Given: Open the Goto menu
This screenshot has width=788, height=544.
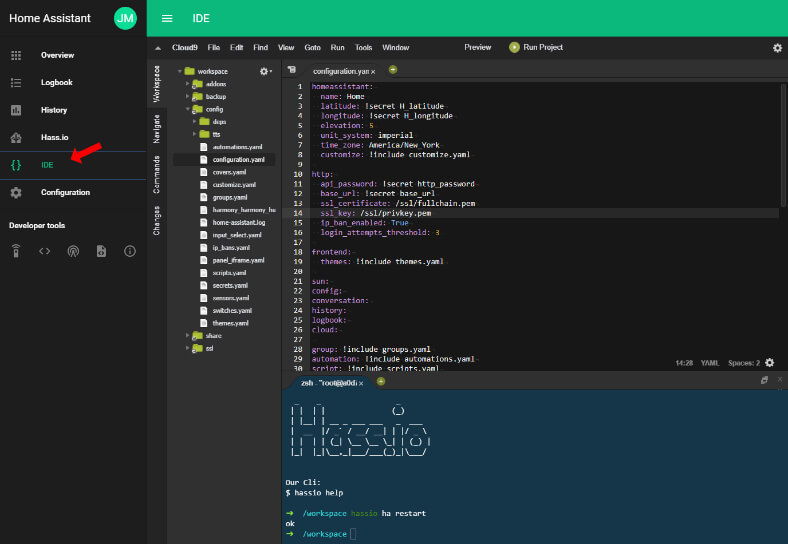Looking at the screenshot, I should (312, 48).
